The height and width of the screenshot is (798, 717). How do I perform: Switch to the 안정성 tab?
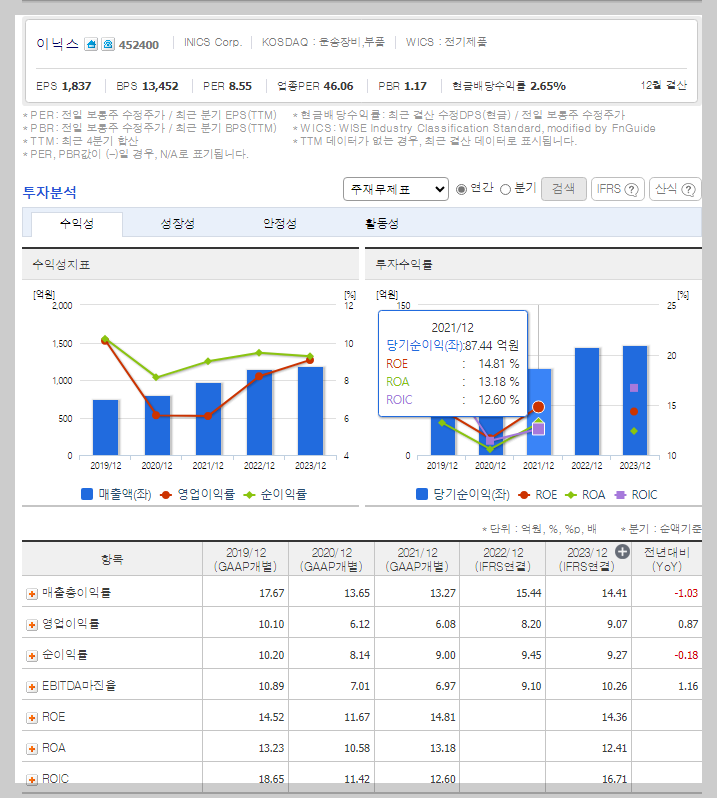(x=279, y=224)
